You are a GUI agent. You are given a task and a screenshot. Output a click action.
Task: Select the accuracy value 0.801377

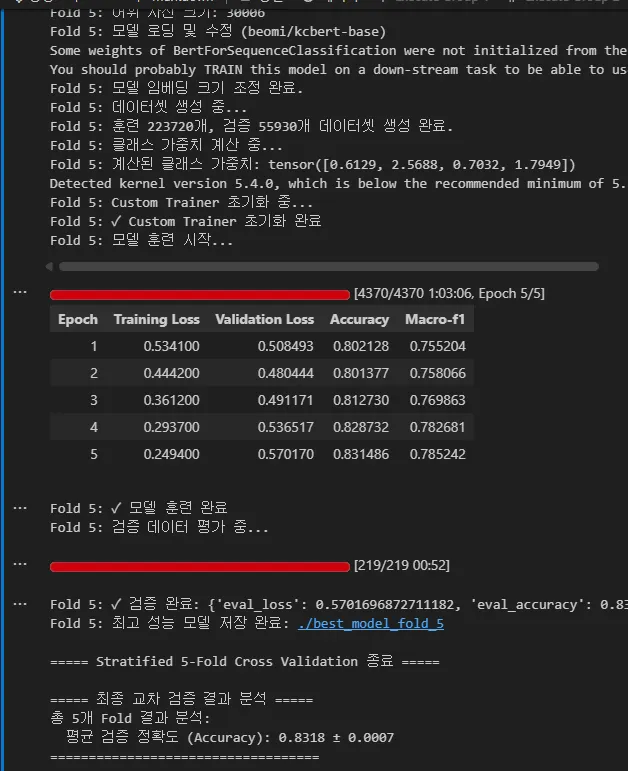(x=361, y=373)
